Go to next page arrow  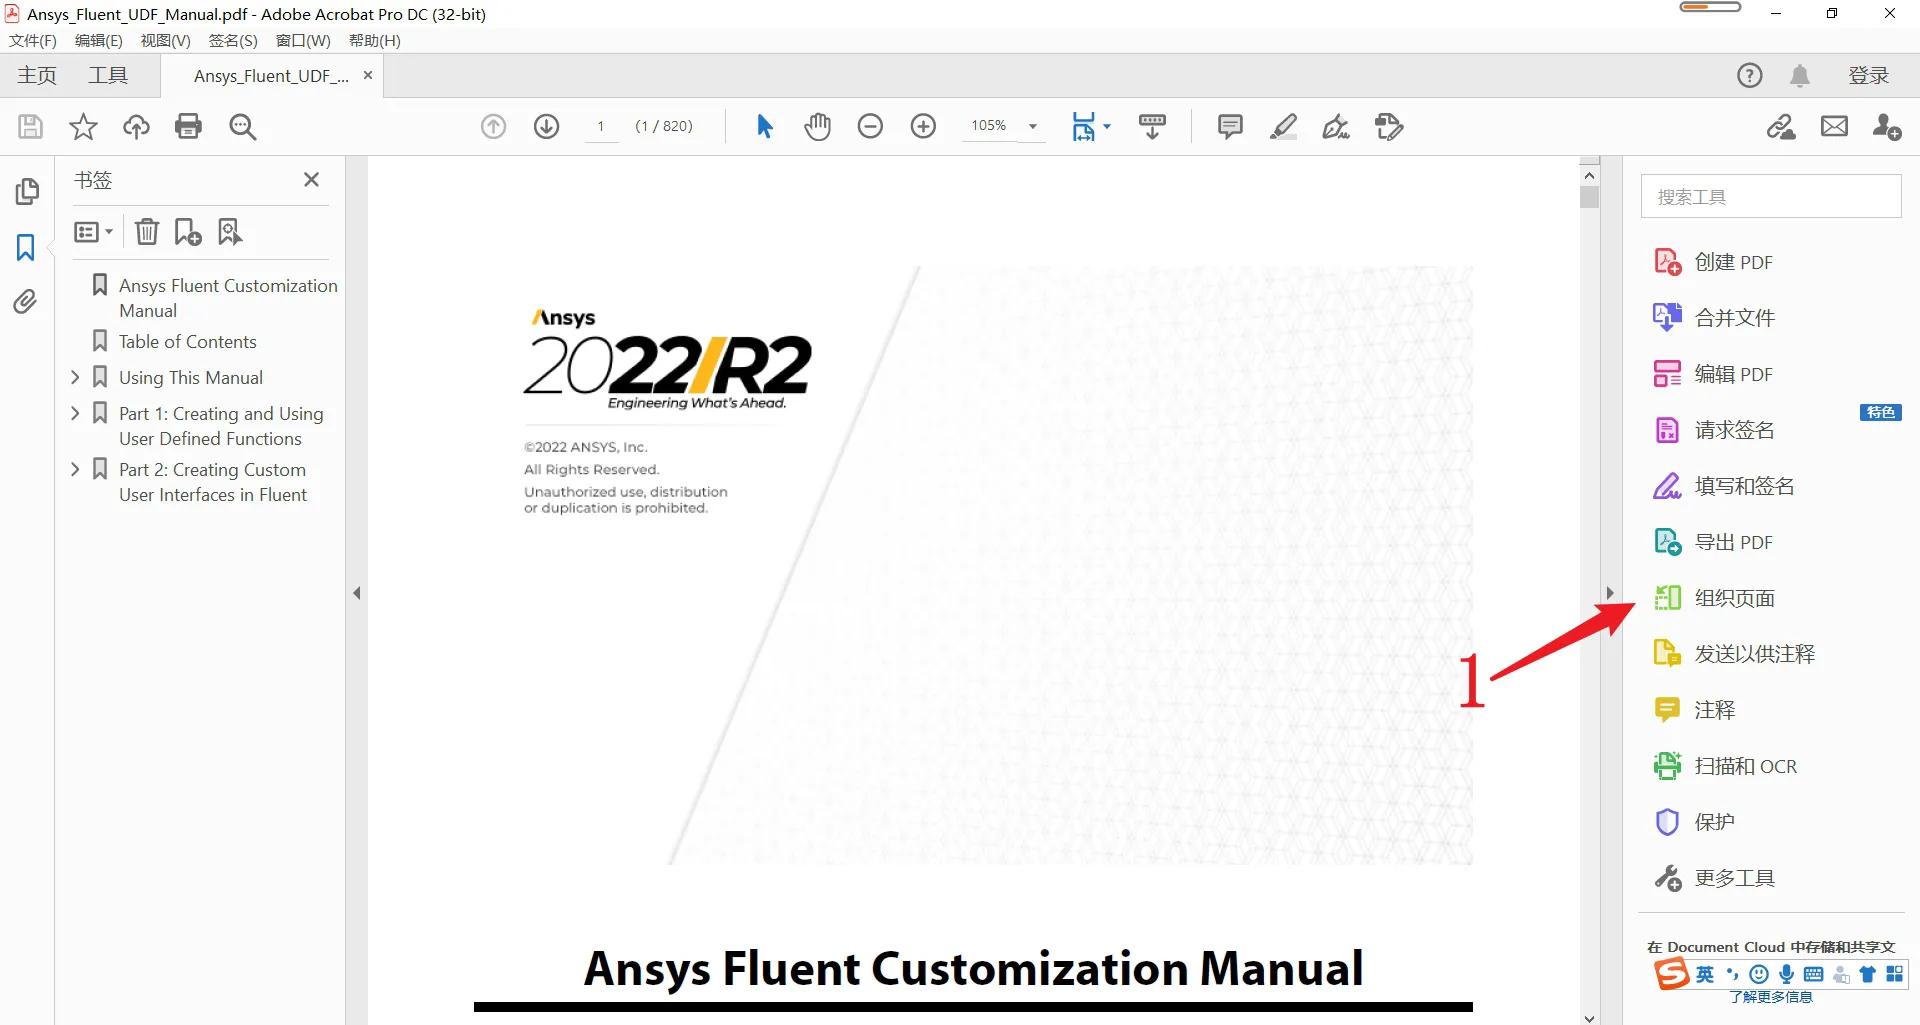click(546, 126)
